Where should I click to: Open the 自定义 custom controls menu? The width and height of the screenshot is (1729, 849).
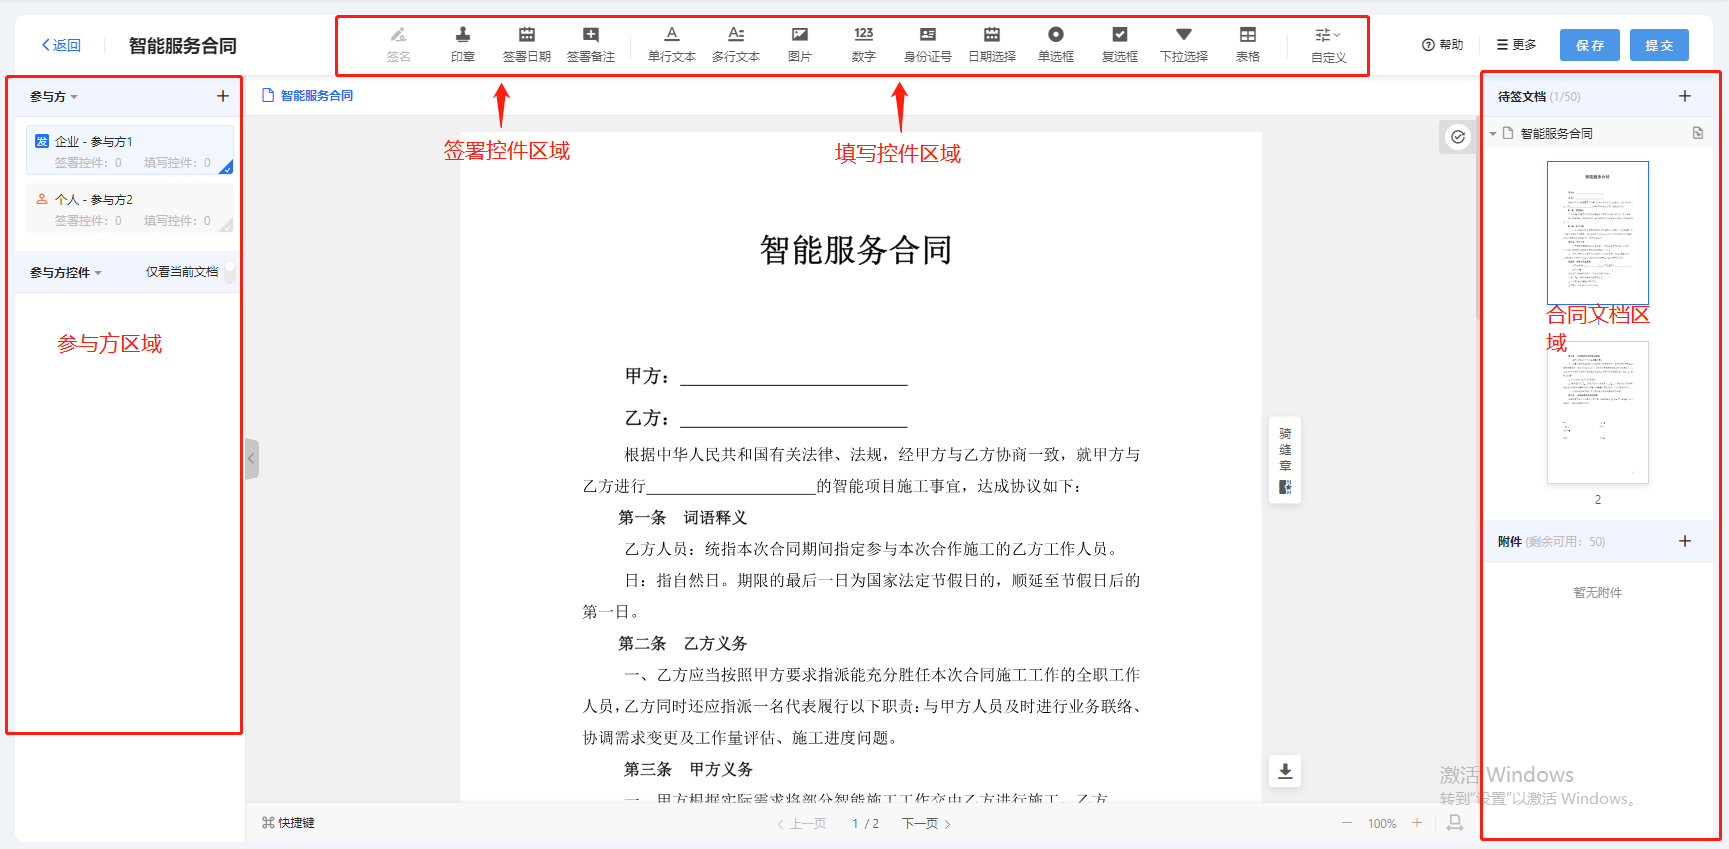(x=1328, y=45)
